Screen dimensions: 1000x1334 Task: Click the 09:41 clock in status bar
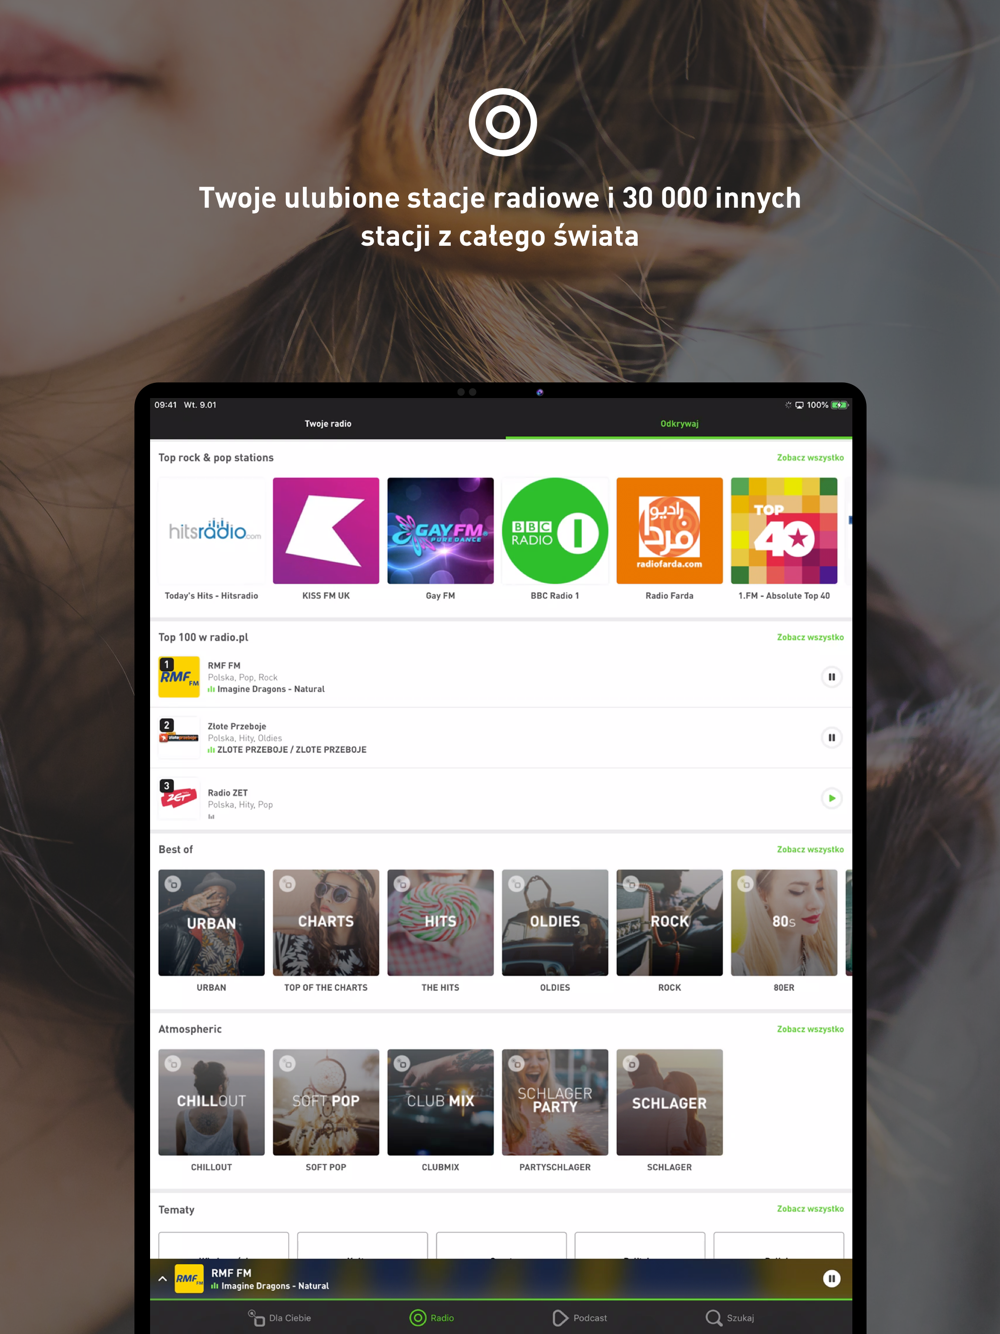click(x=165, y=405)
